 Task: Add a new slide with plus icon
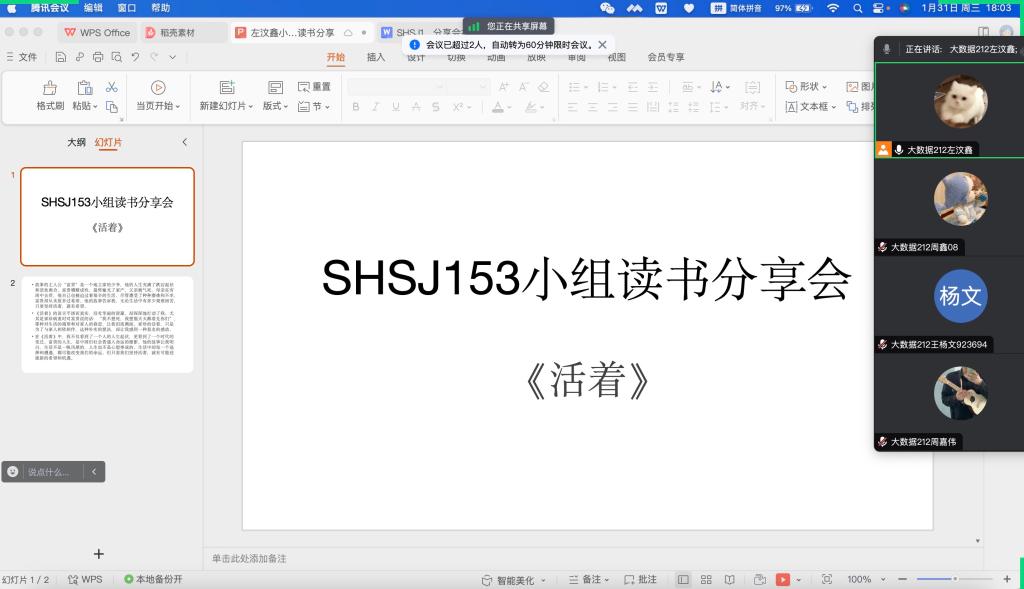(98, 553)
